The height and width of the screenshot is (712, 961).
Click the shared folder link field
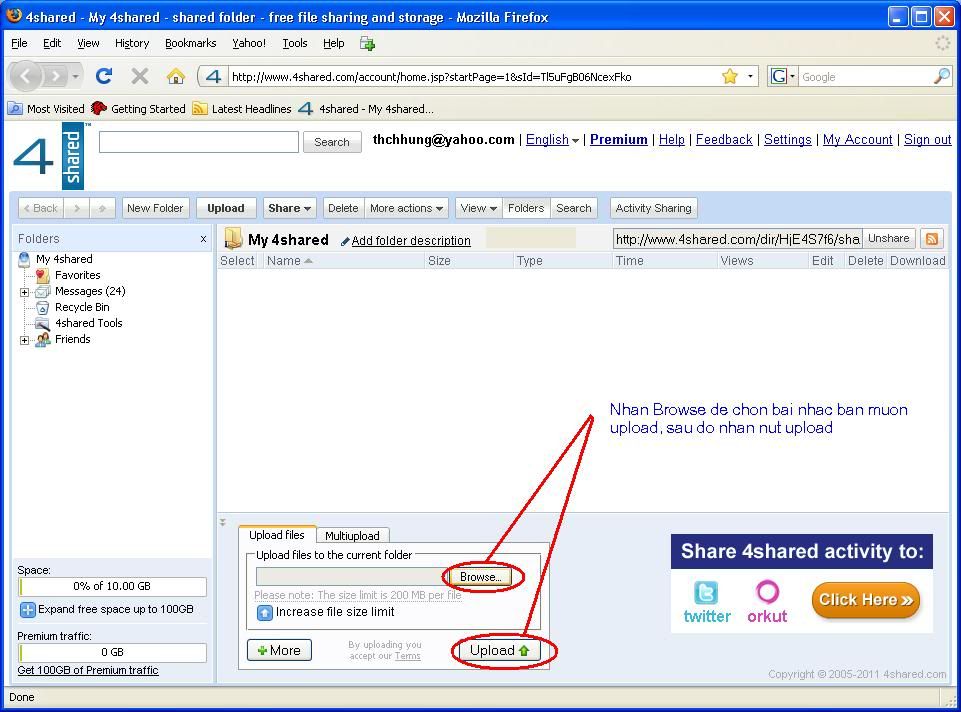click(737, 239)
